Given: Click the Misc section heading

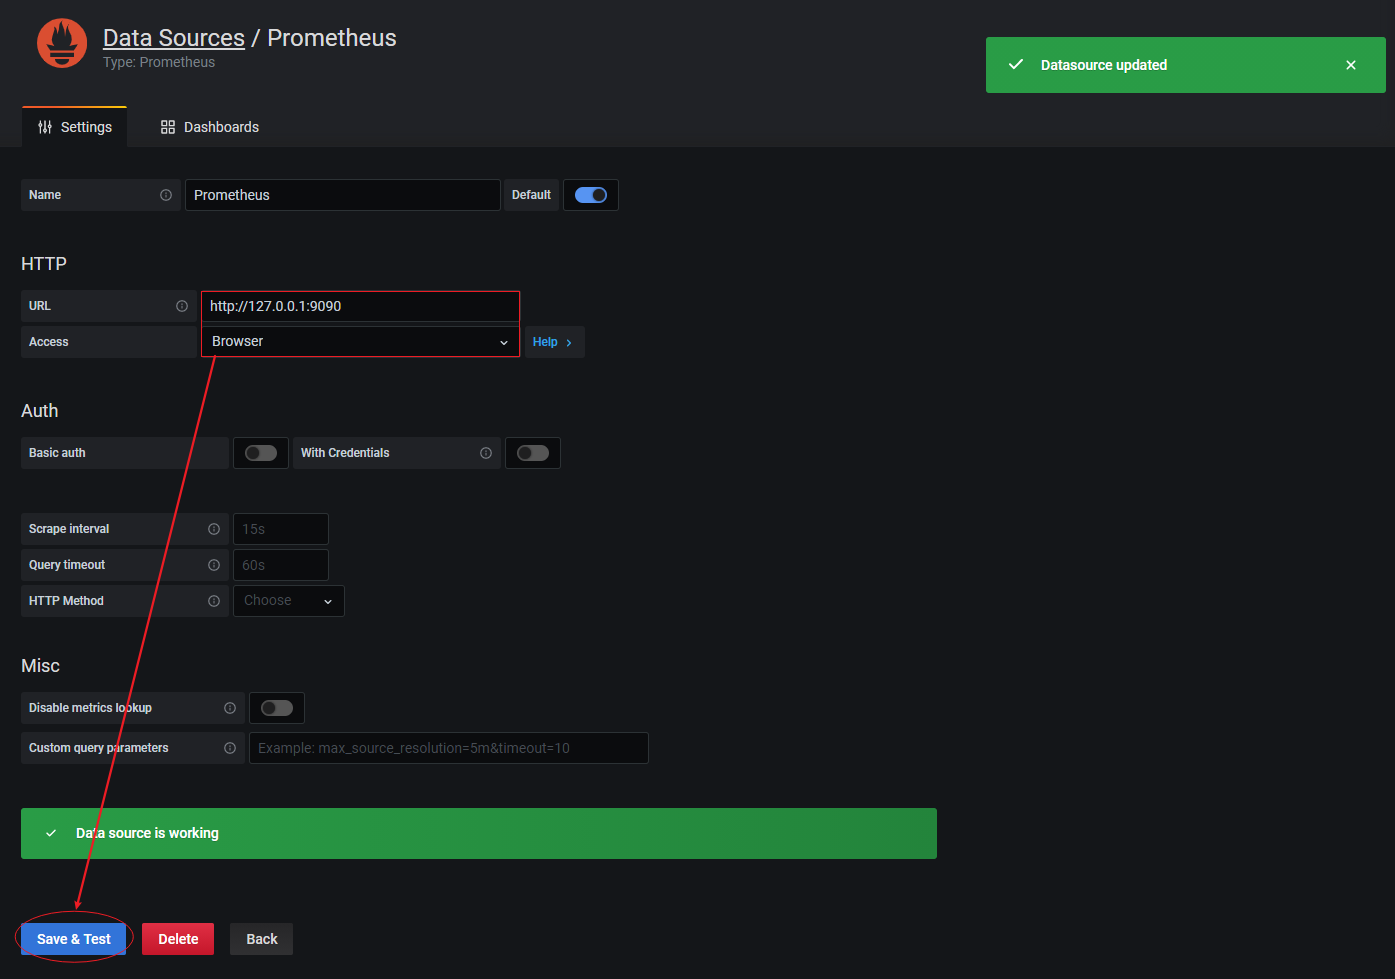Looking at the screenshot, I should click(x=41, y=666).
